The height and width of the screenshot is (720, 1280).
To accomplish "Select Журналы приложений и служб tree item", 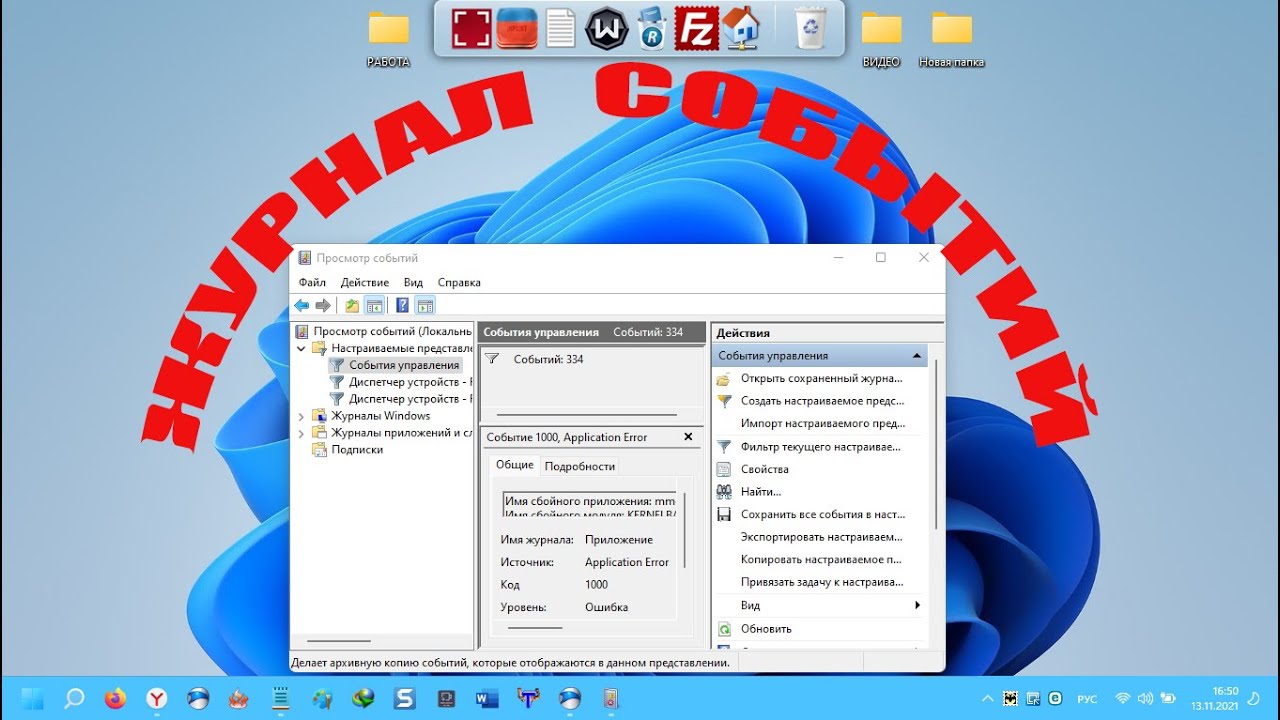I will click(401, 433).
